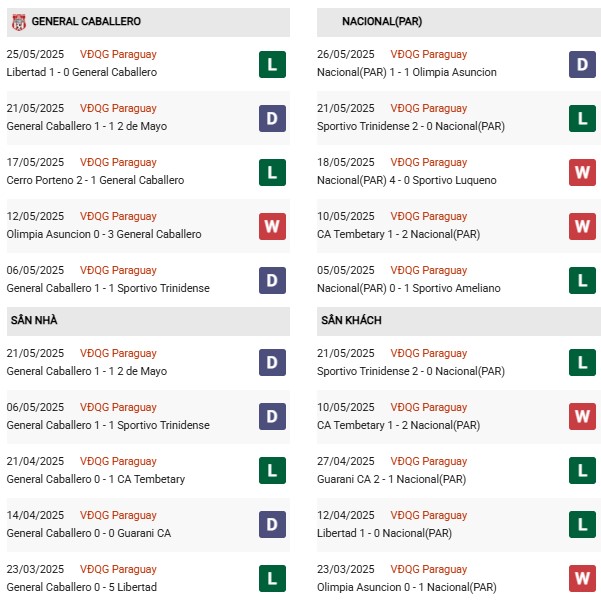Open VĐQG Paraguay link dated 26/05/2025
The height and width of the screenshot is (600, 601).
pos(429,54)
